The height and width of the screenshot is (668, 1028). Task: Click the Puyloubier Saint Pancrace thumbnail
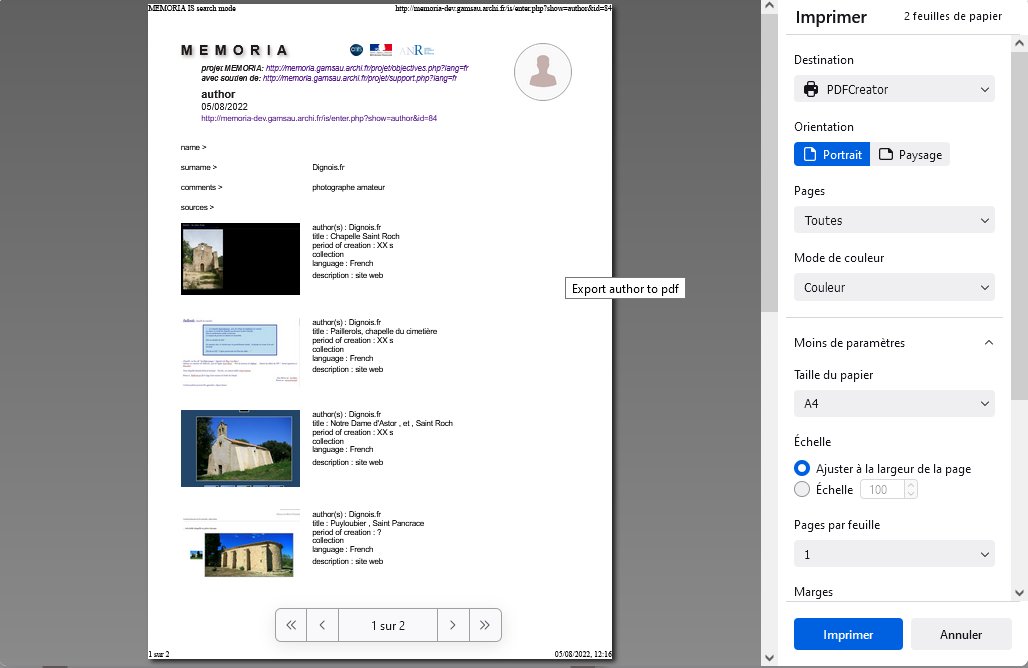pyautogui.click(x=241, y=545)
